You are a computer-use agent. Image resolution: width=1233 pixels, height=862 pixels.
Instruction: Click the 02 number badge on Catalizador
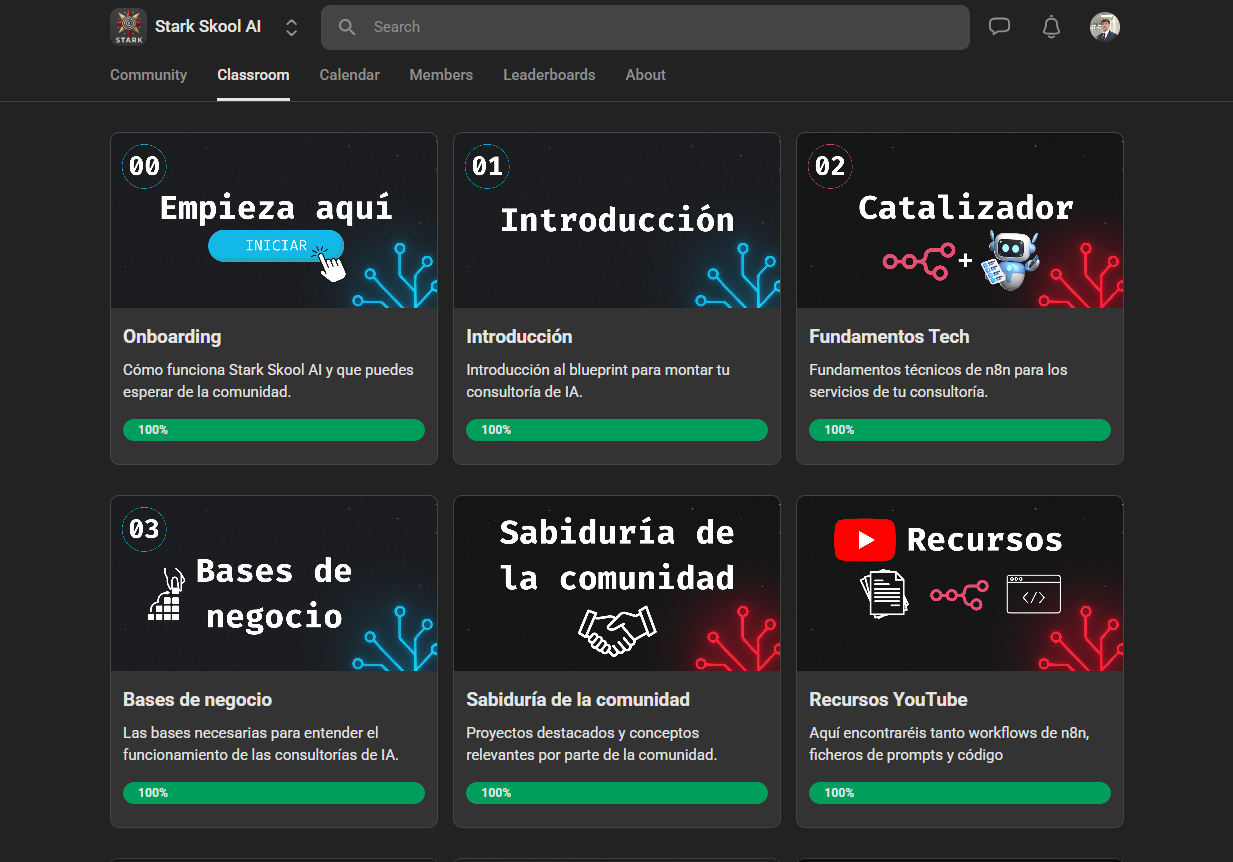tap(830, 166)
